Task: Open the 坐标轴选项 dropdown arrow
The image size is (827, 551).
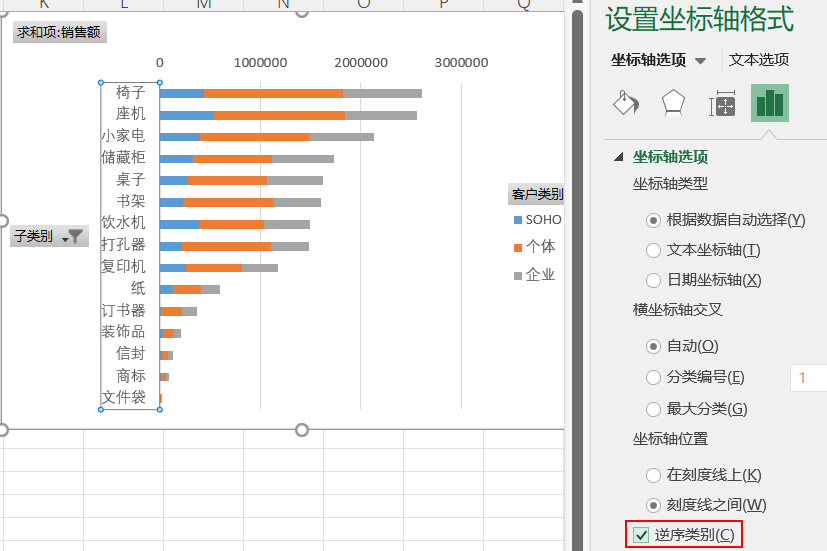Action: (701, 61)
